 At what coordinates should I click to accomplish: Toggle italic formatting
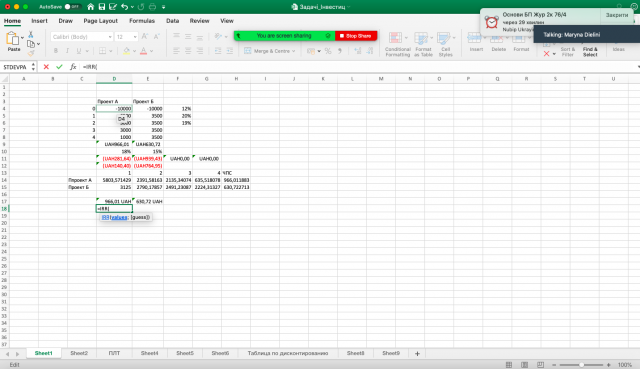[x=67, y=51]
